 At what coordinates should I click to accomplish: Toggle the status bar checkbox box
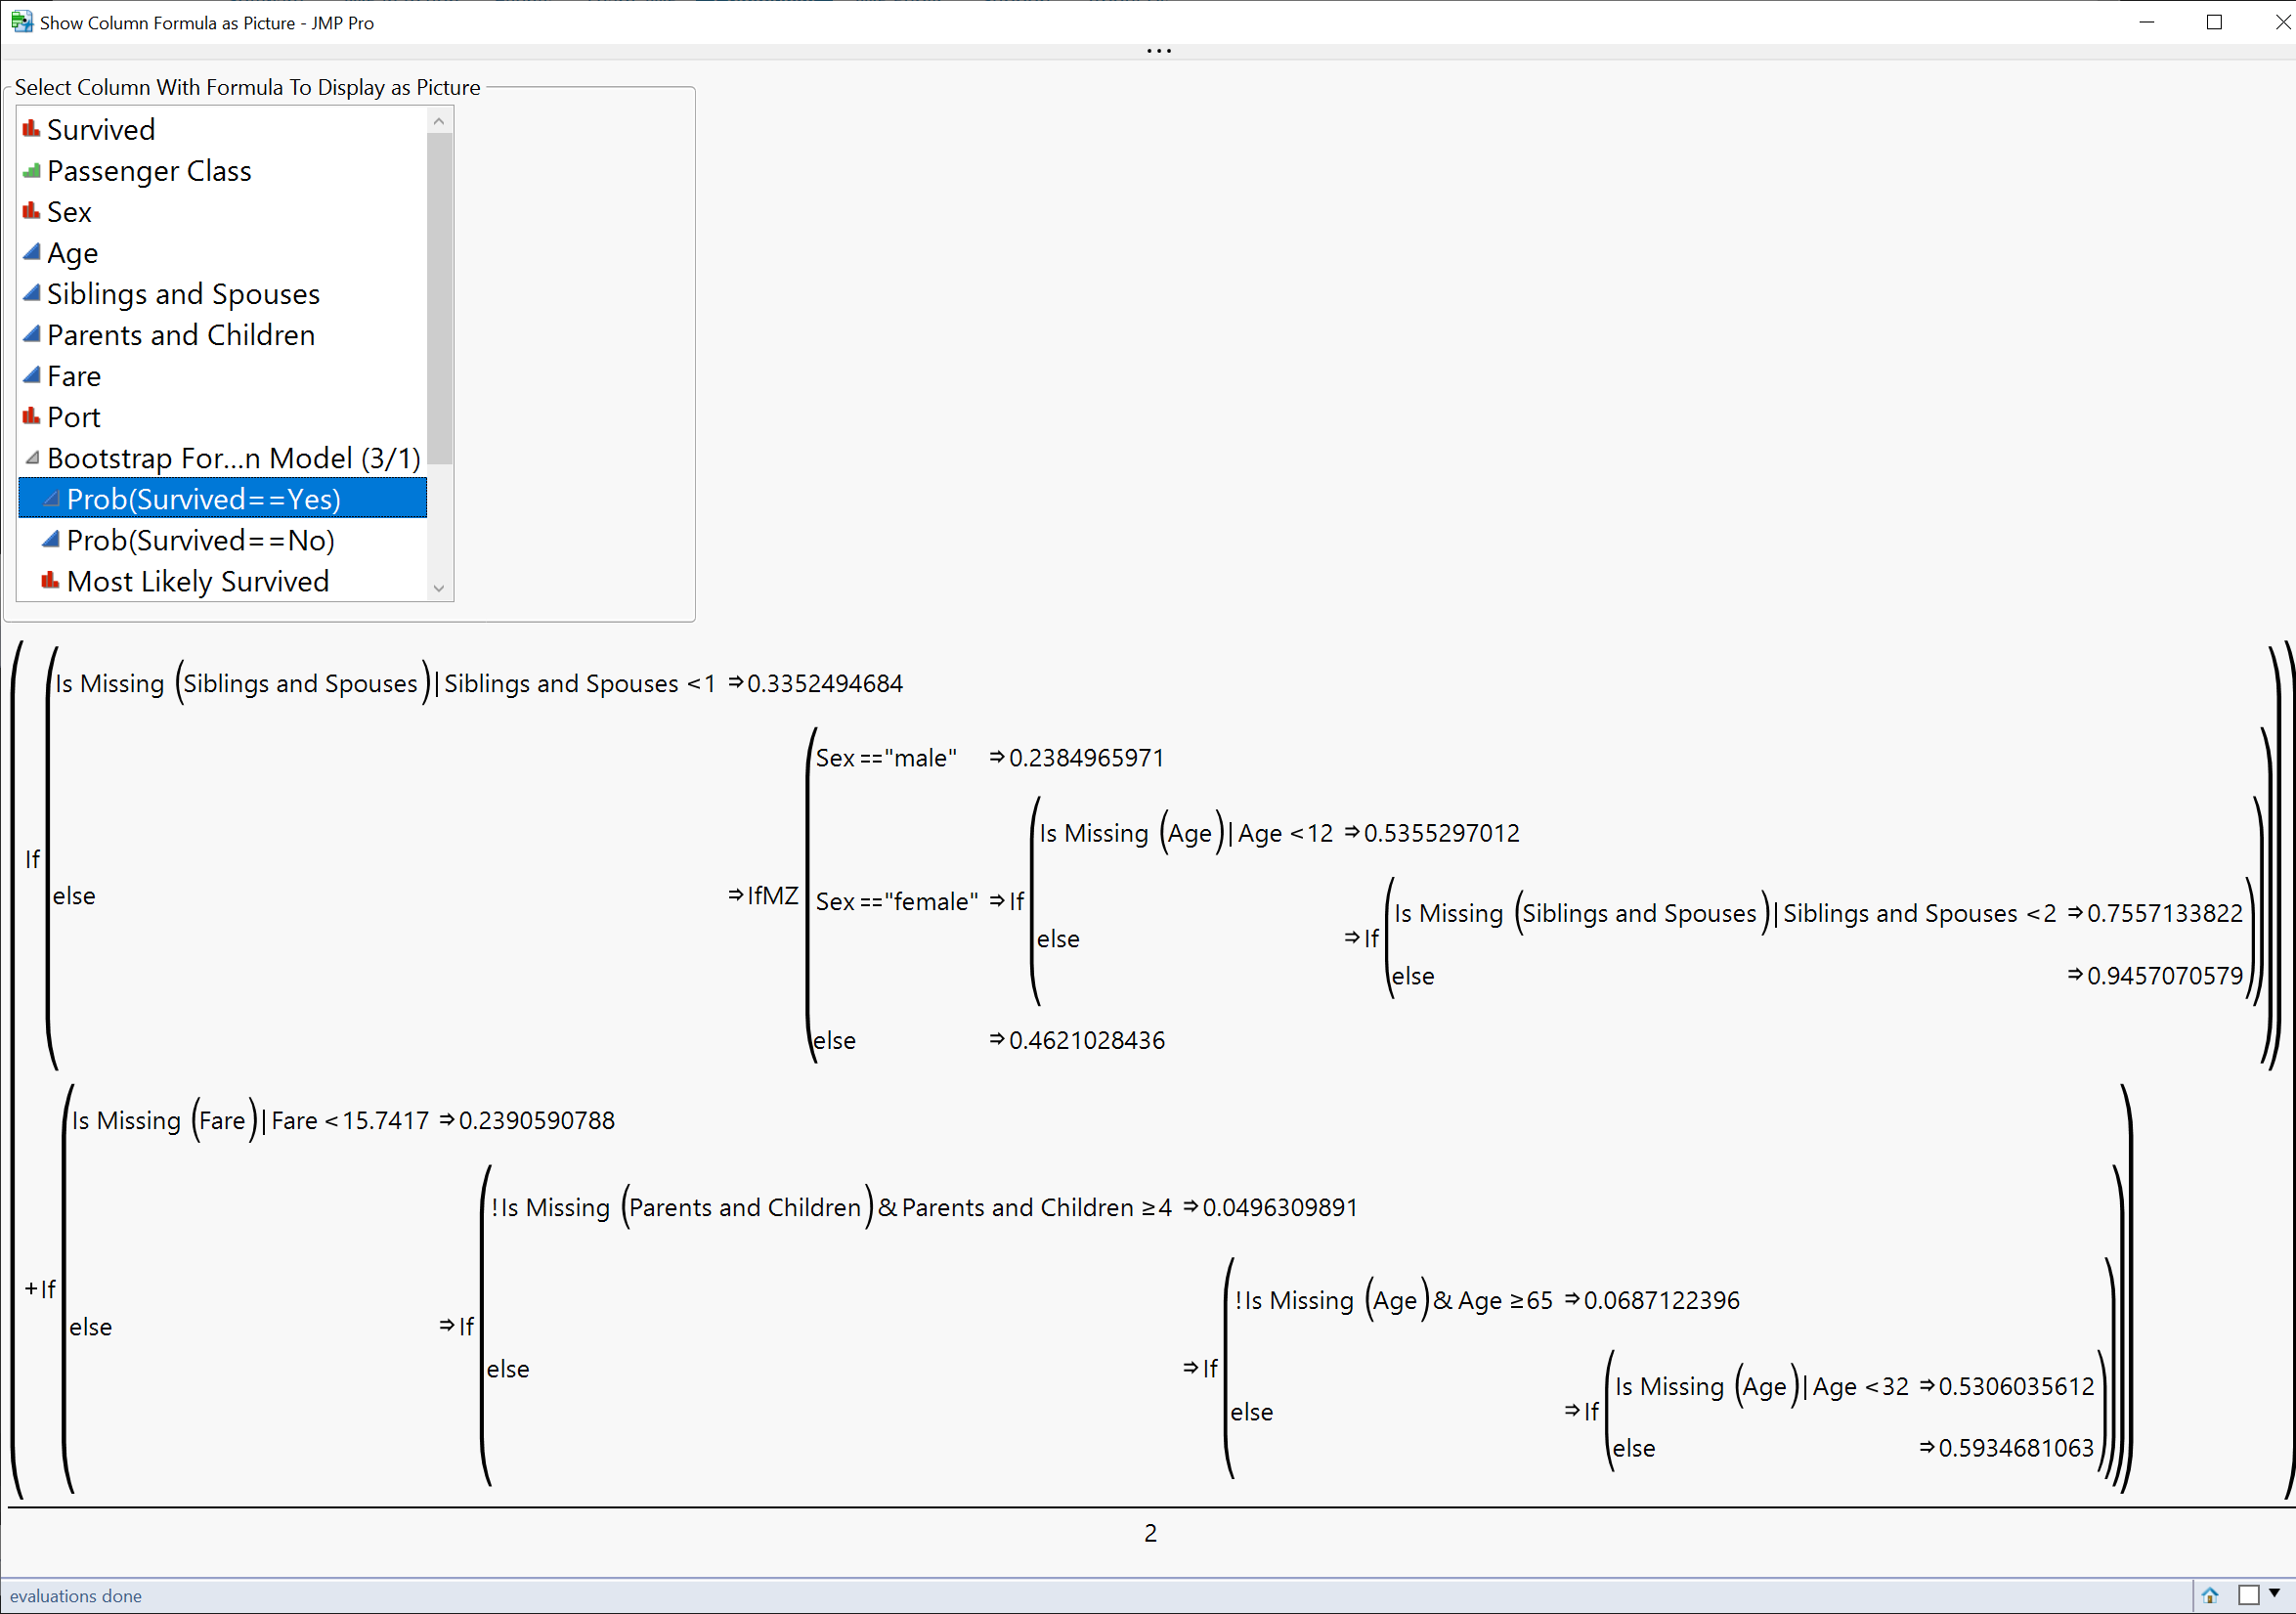point(2248,1595)
